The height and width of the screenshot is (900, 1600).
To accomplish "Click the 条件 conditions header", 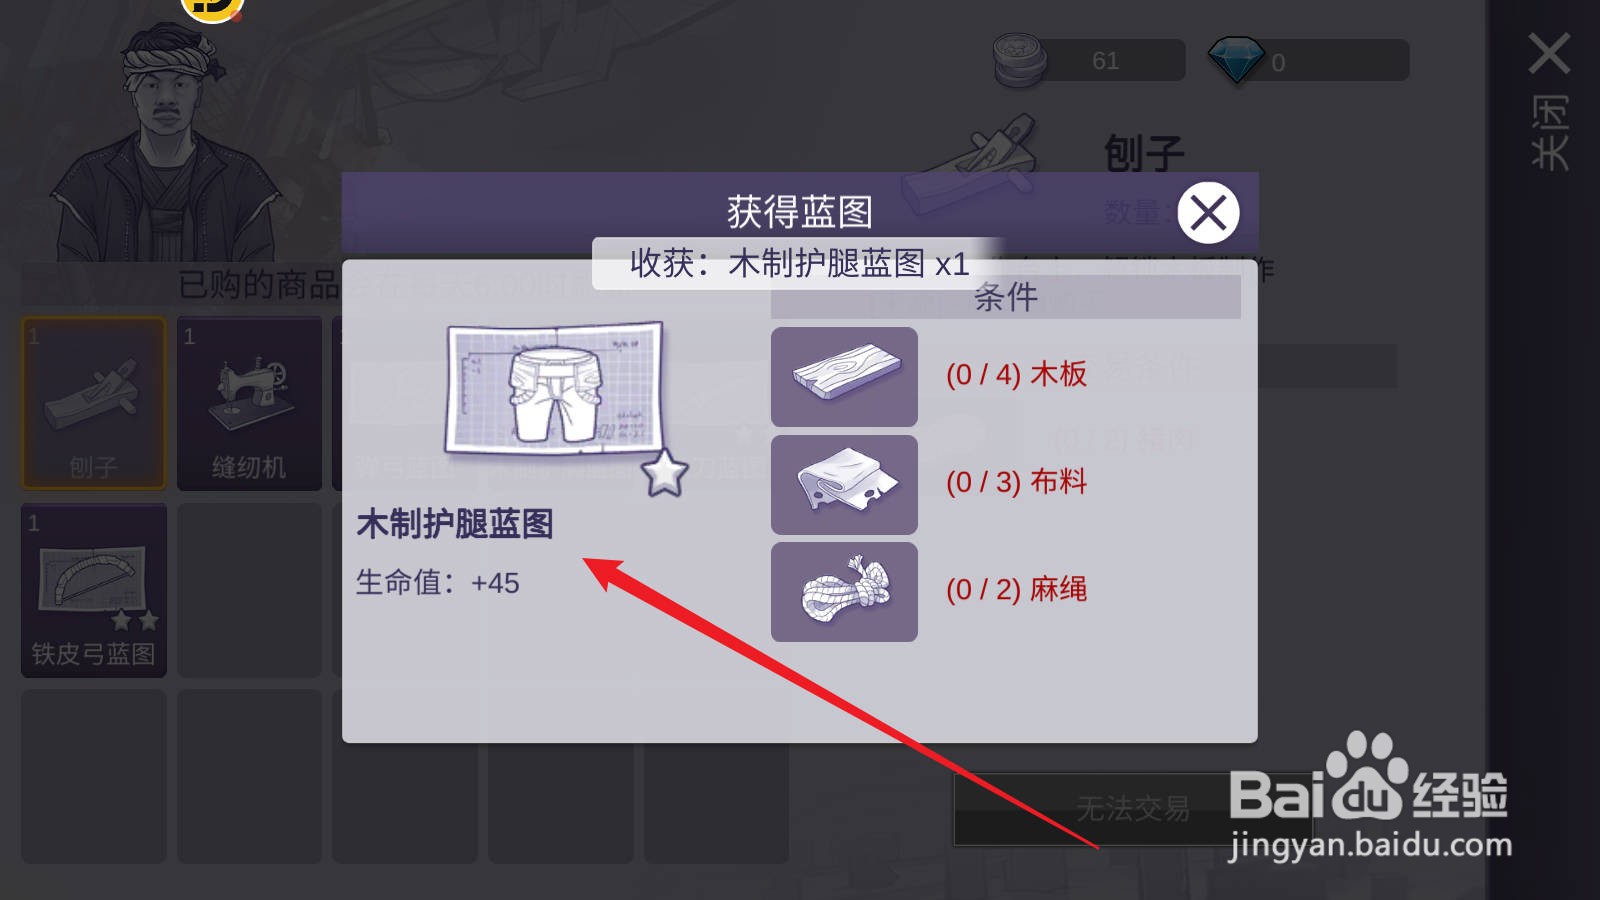I will pyautogui.click(x=1005, y=297).
